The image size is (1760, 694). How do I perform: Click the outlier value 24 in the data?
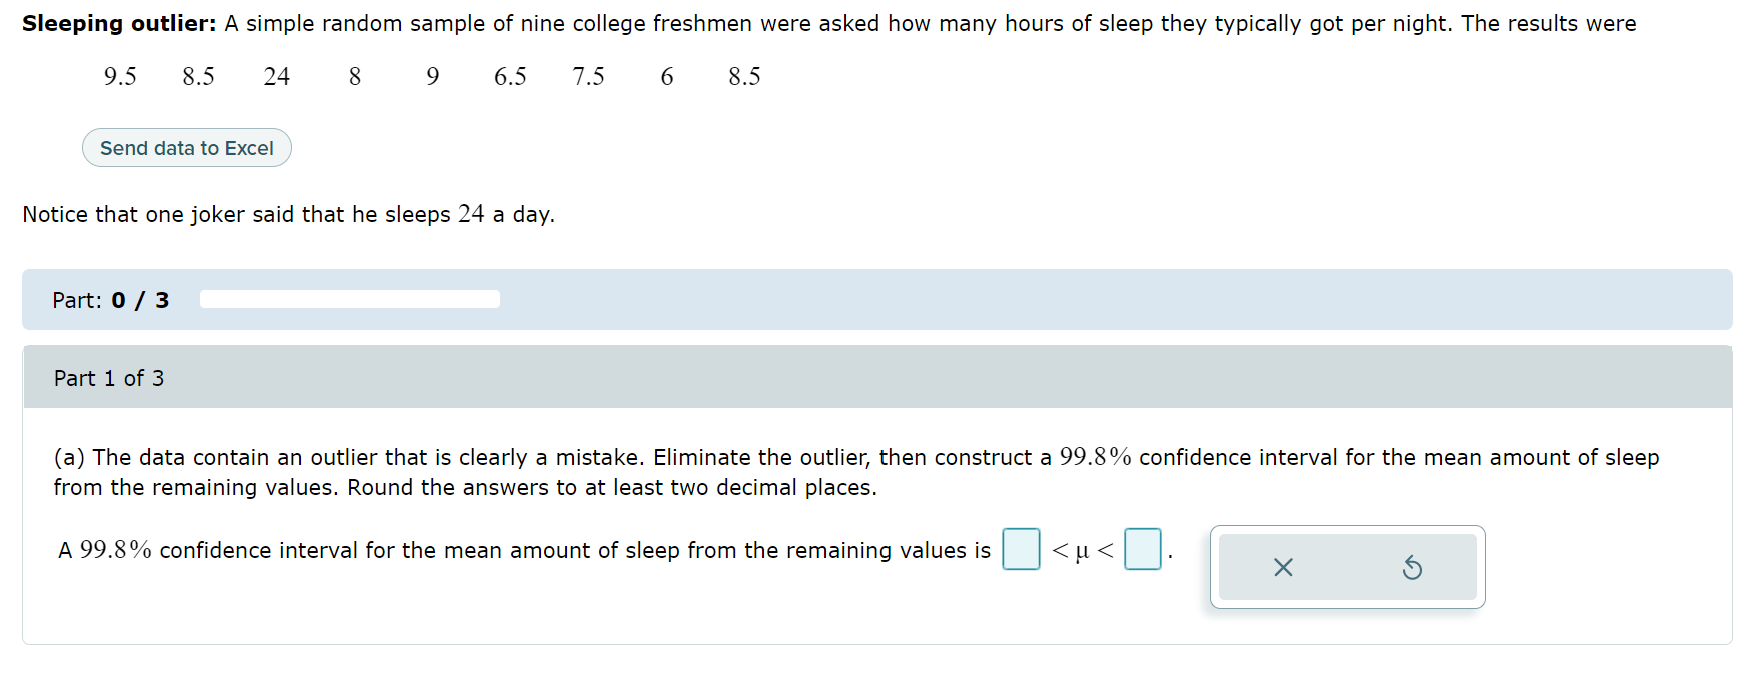pos(276,75)
